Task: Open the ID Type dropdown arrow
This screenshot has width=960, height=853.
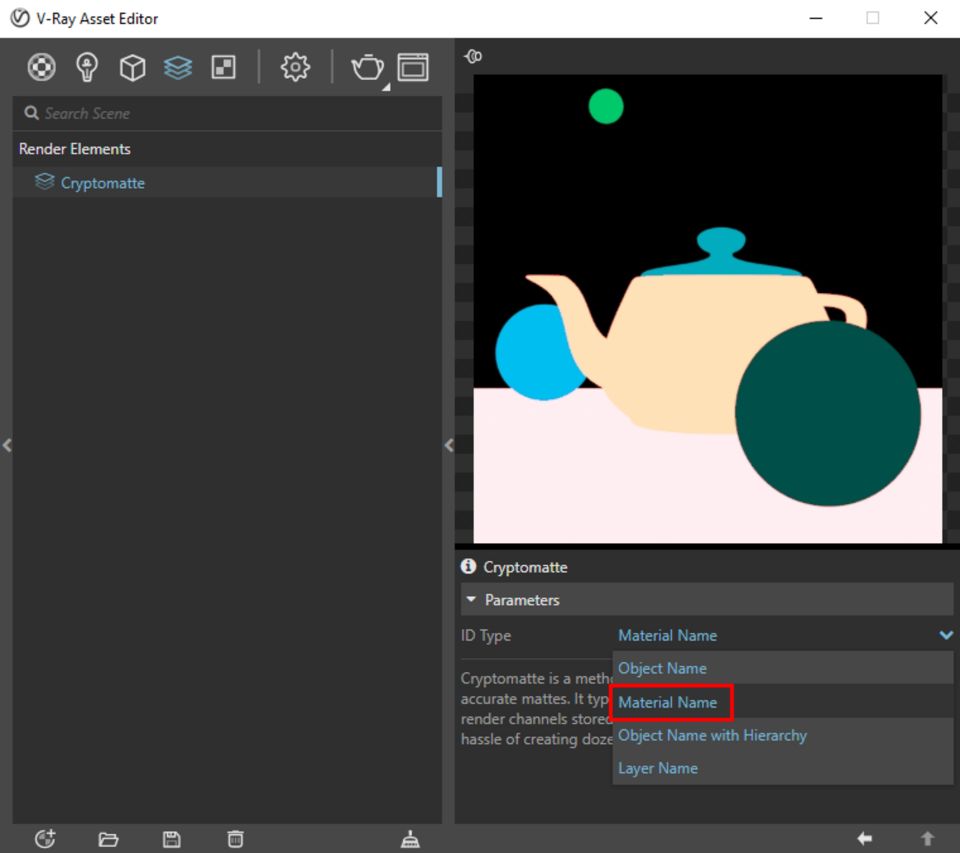Action: (x=945, y=635)
